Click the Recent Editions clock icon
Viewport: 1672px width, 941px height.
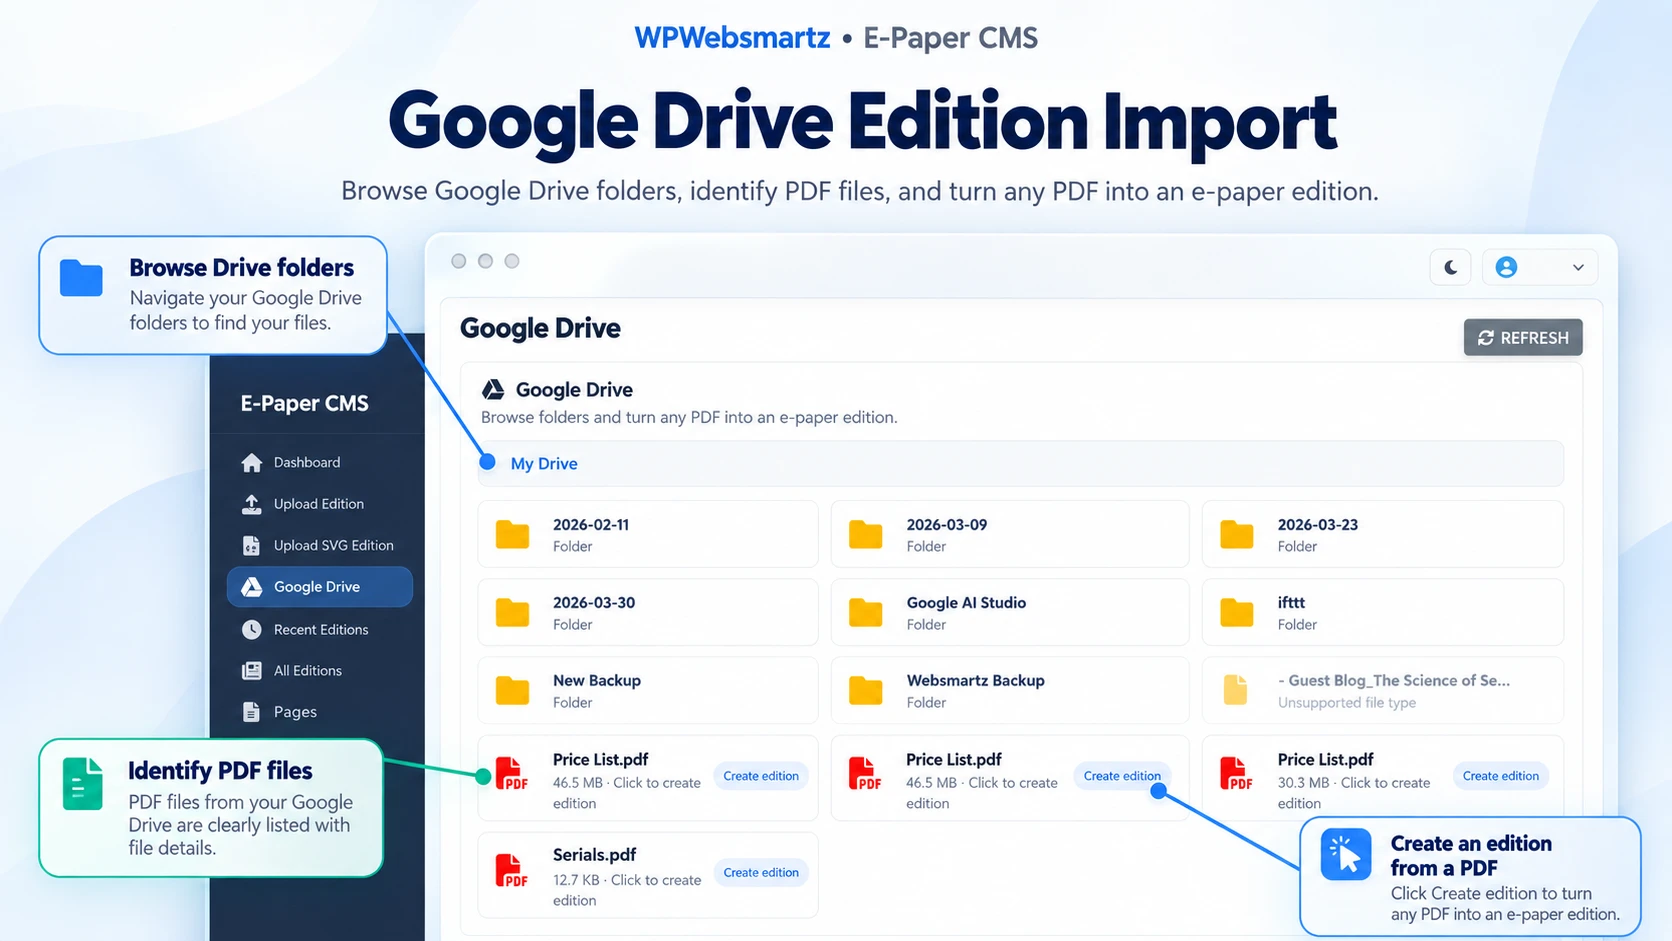point(252,629)
